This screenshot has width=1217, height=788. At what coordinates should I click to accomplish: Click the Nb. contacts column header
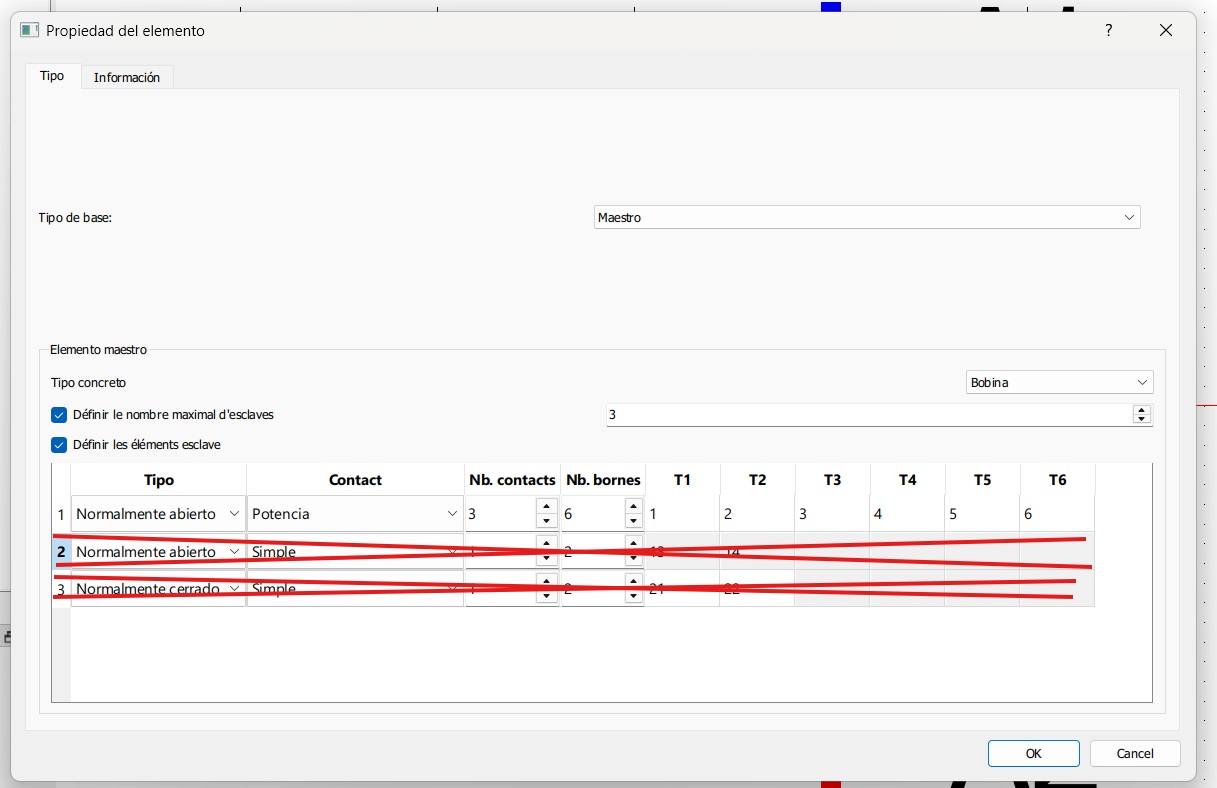click(512, 480)
